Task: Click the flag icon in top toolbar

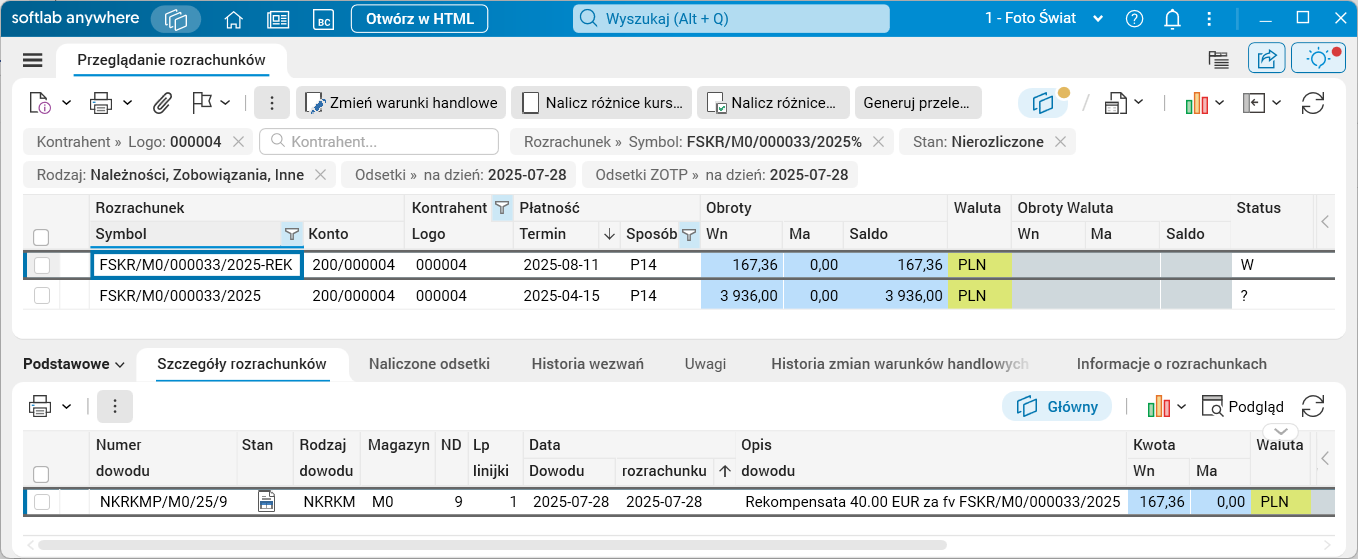Action: tap(202, 102)
